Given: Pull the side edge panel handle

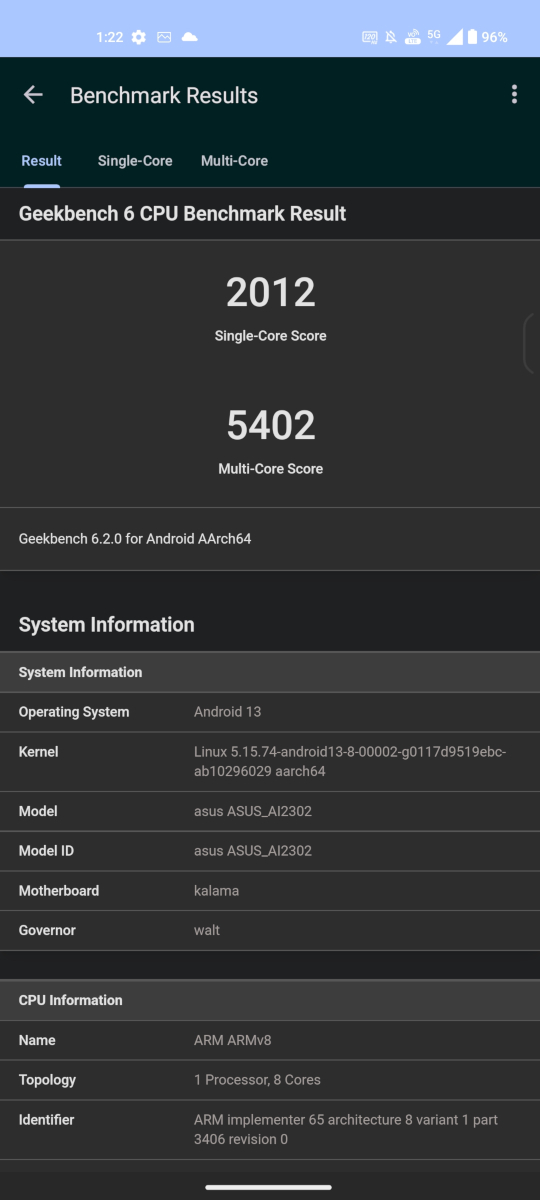Looking at the screenshot, I should tap(532, 343).
